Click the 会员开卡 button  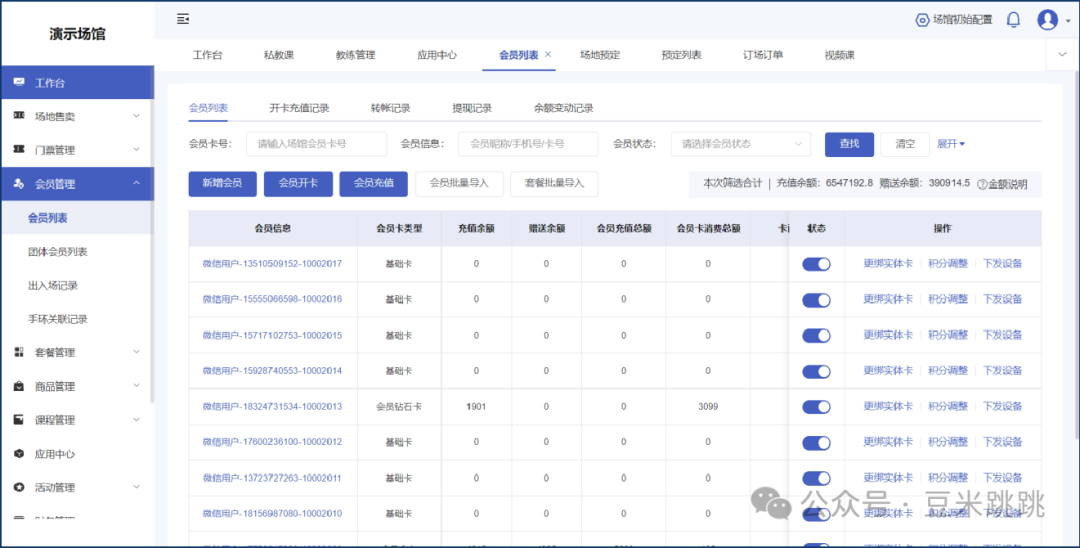coord(298,184)
